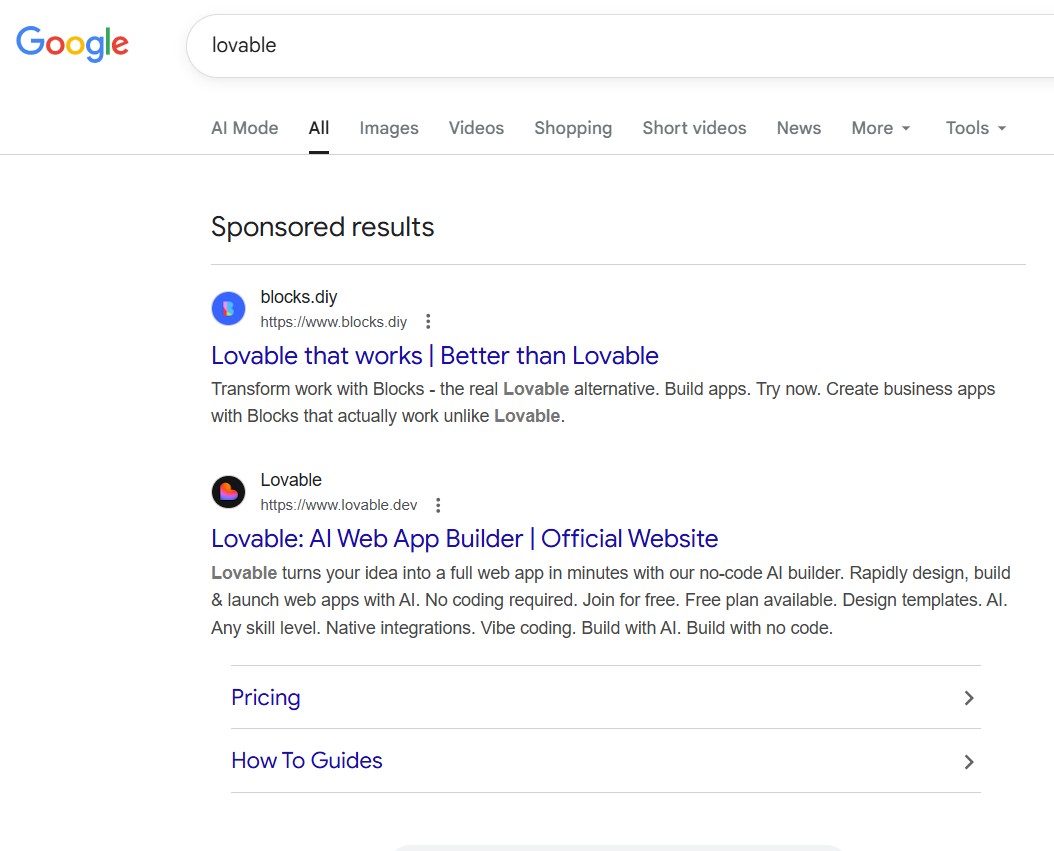This screenshot has width=1054, height=851.
Task: Click the https://www.blocks.diy URL text
Action: pyautogui.click(x=333, y=322)
